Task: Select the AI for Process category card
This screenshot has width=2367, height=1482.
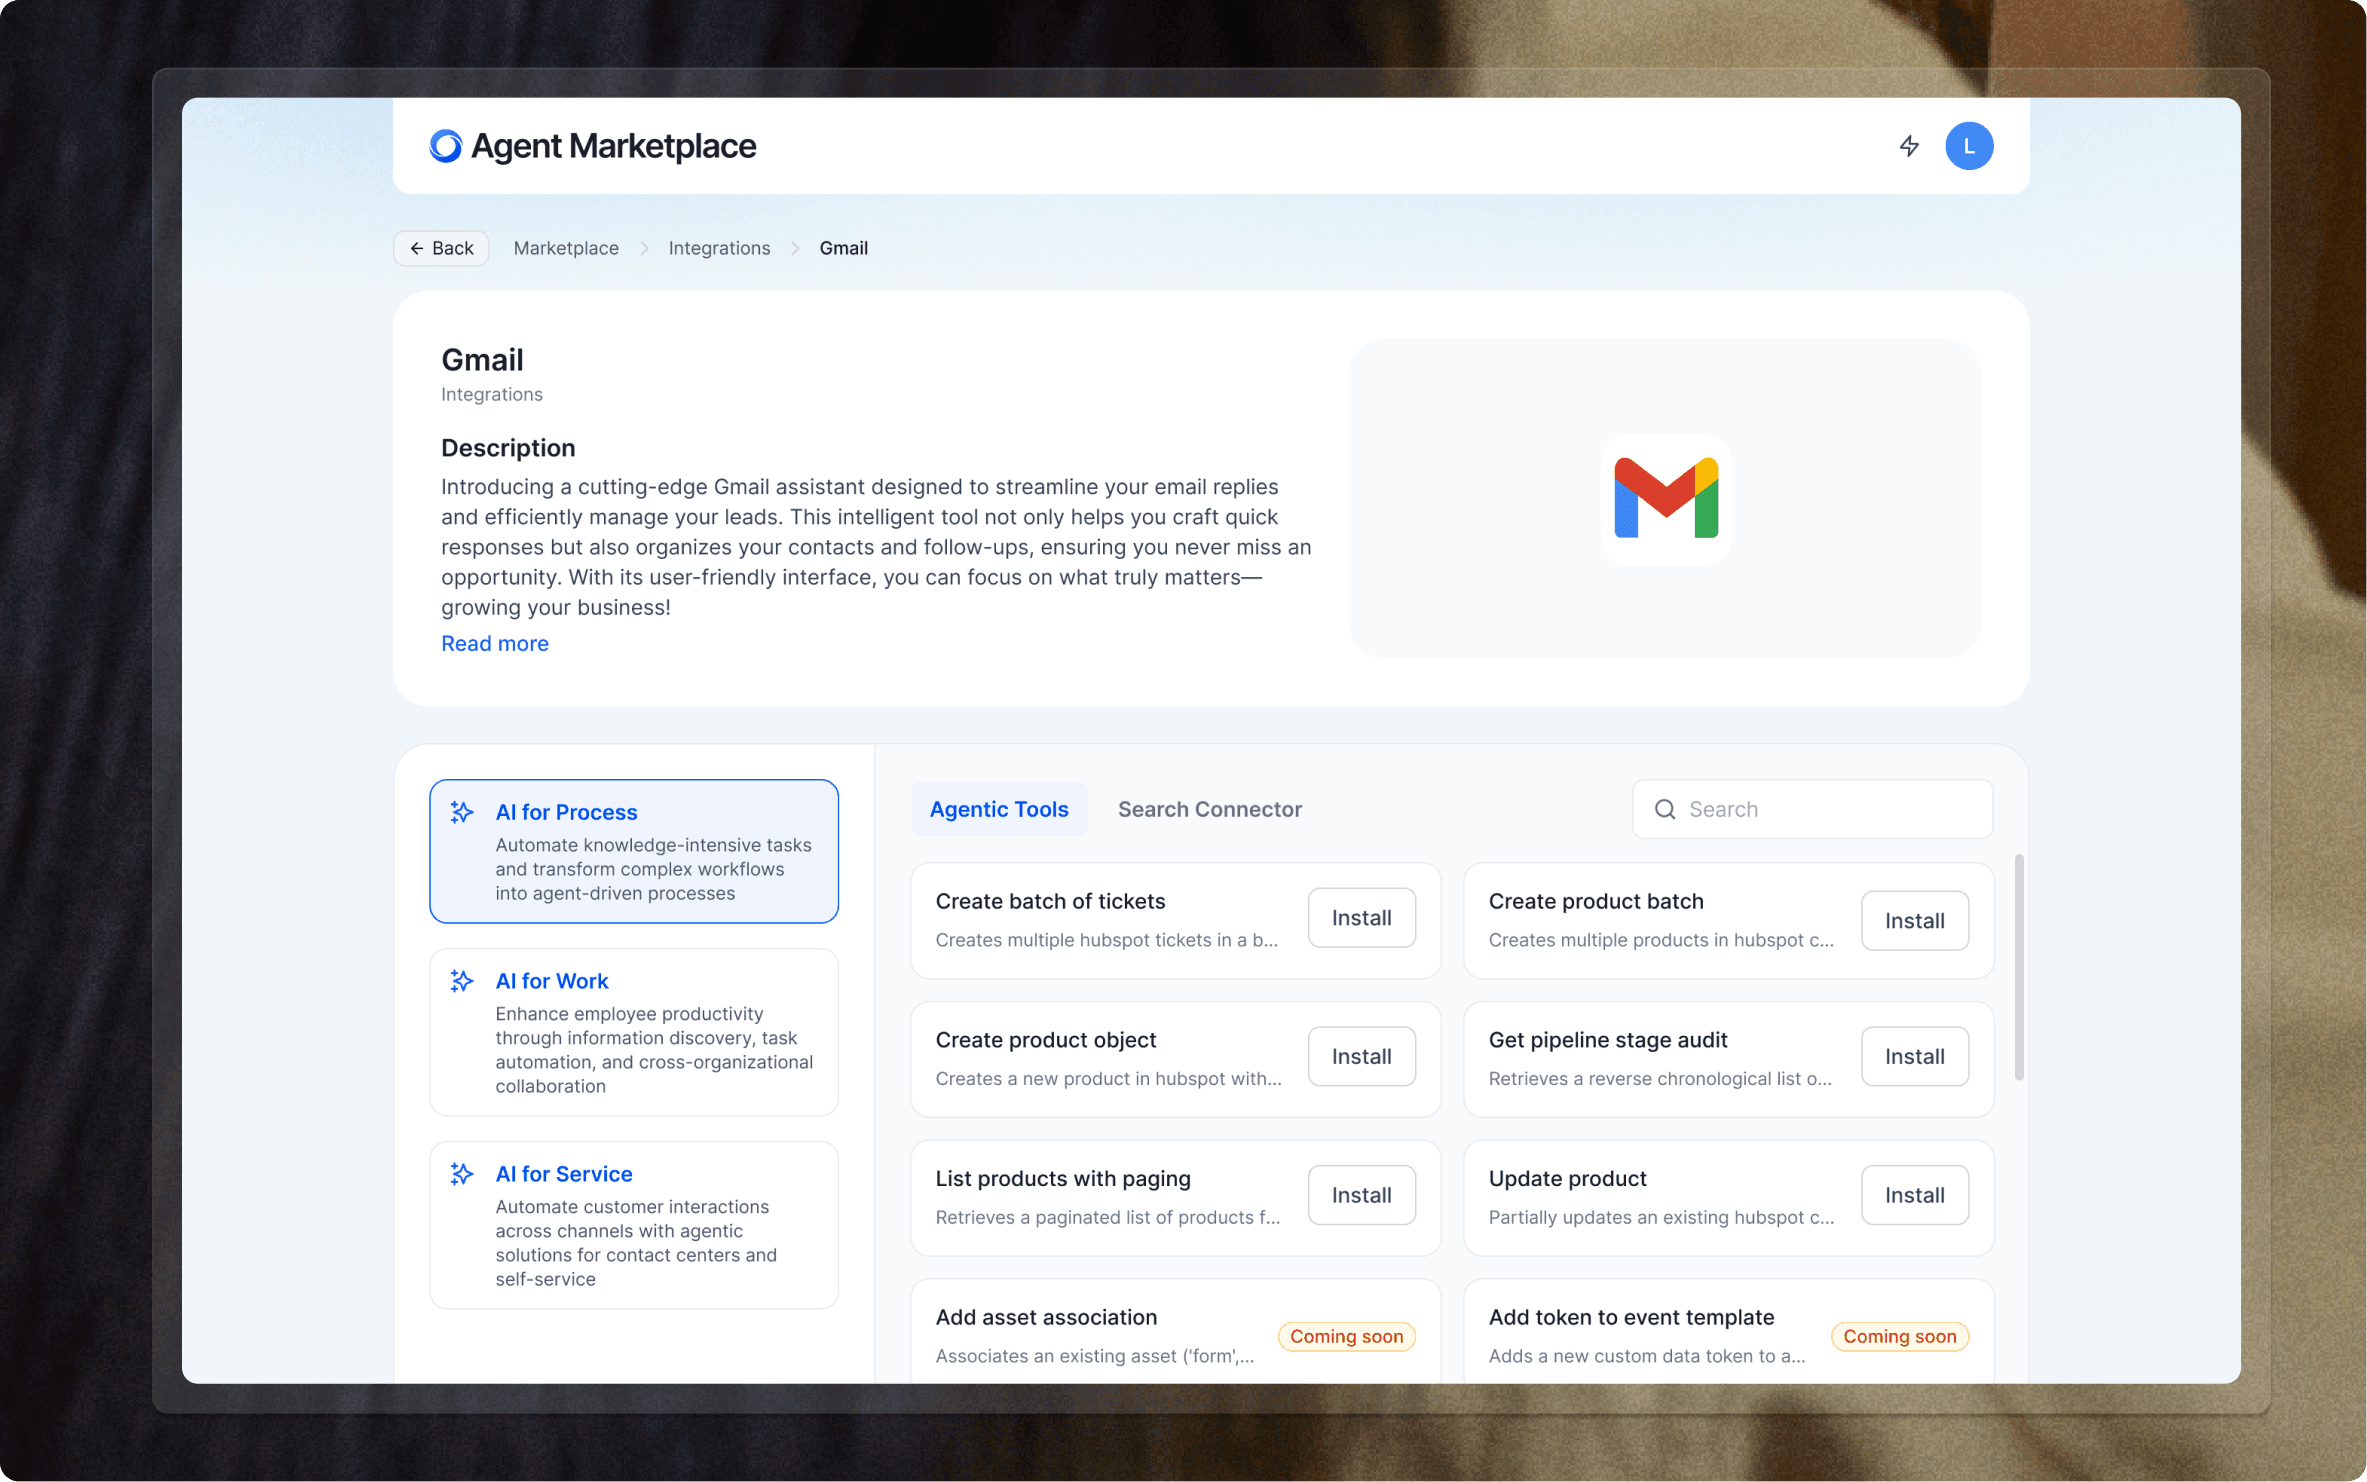Action: (633, 851)
